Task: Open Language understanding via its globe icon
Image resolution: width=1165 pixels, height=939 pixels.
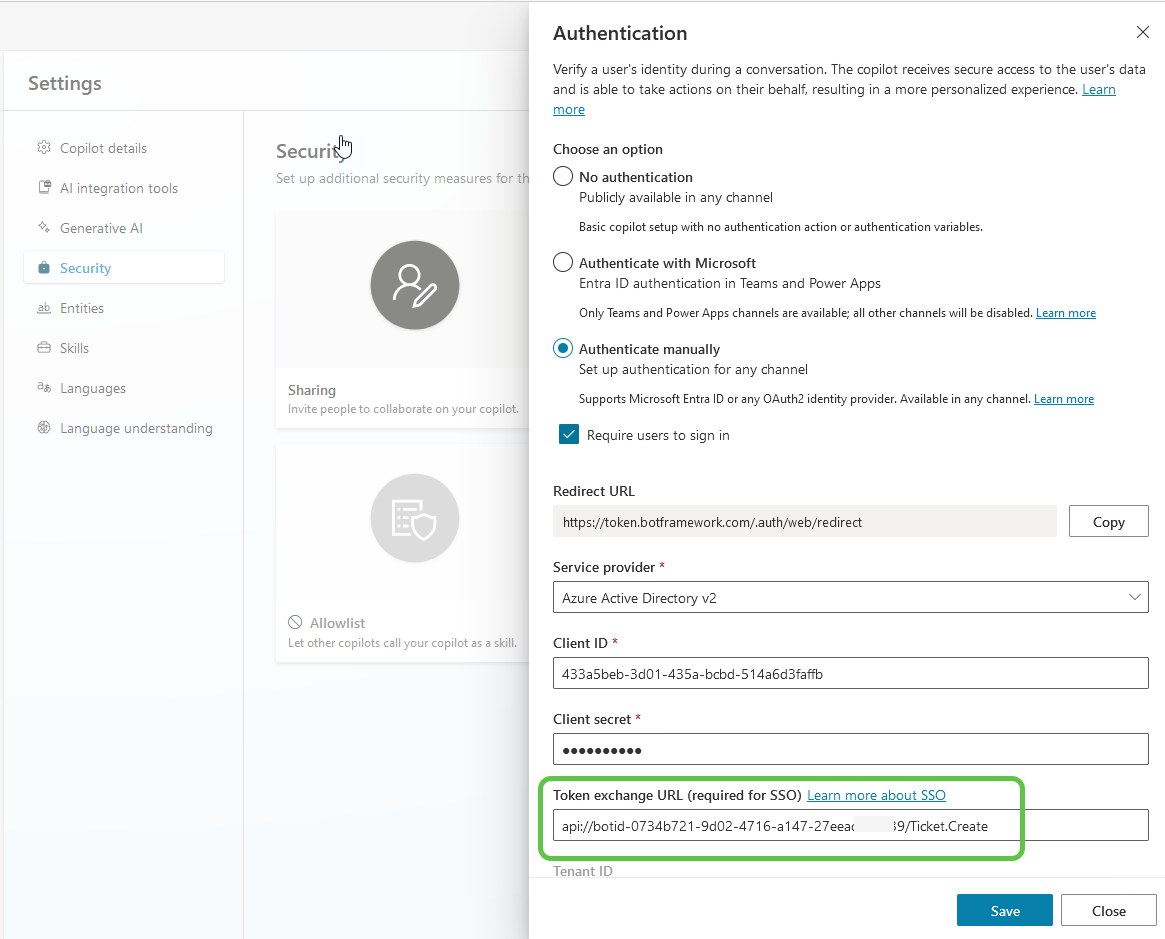Action: click(44, 427)
